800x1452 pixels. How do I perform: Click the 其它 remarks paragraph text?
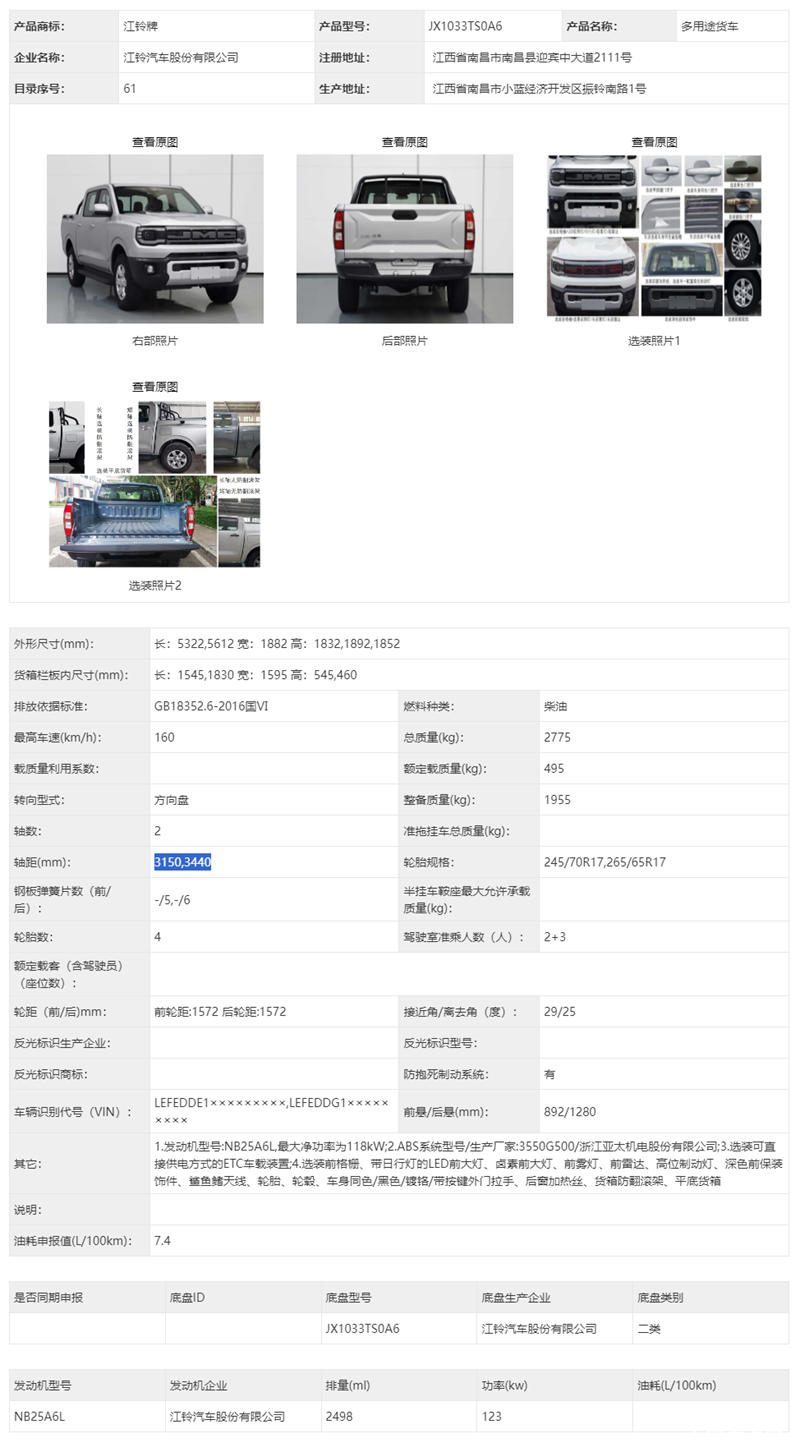[468, 1163]
